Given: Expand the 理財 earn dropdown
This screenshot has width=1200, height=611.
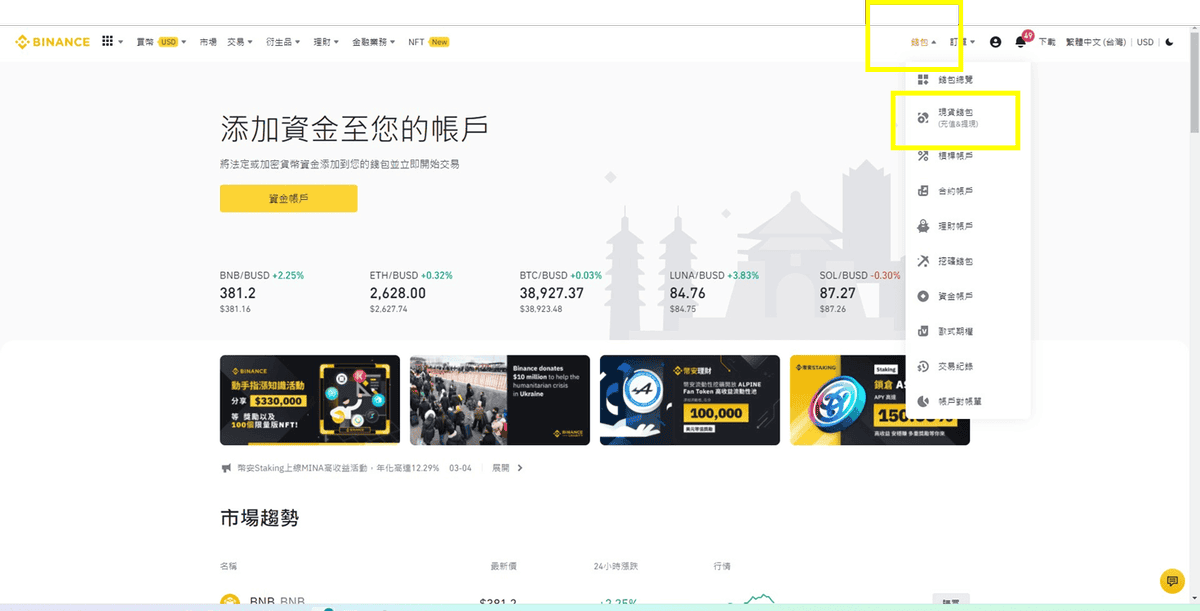Looking at the screenshot, I should tap(326, 42).
